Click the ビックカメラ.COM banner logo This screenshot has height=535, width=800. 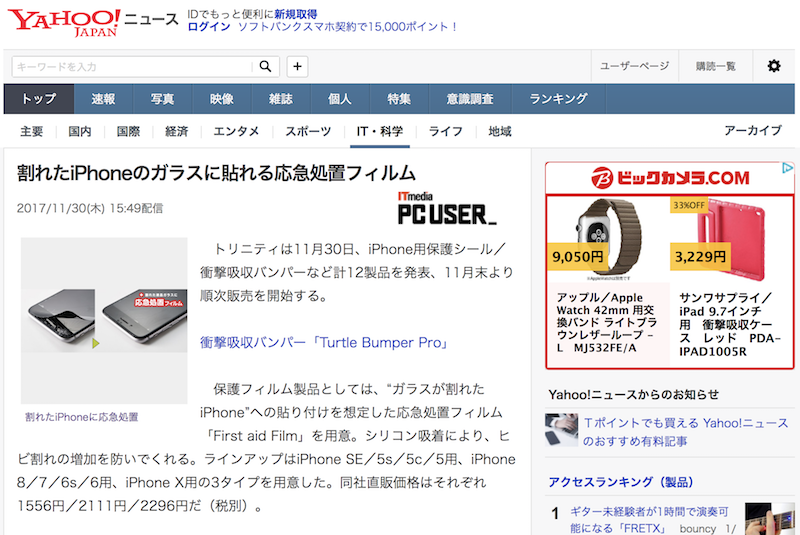coord(670,178)
